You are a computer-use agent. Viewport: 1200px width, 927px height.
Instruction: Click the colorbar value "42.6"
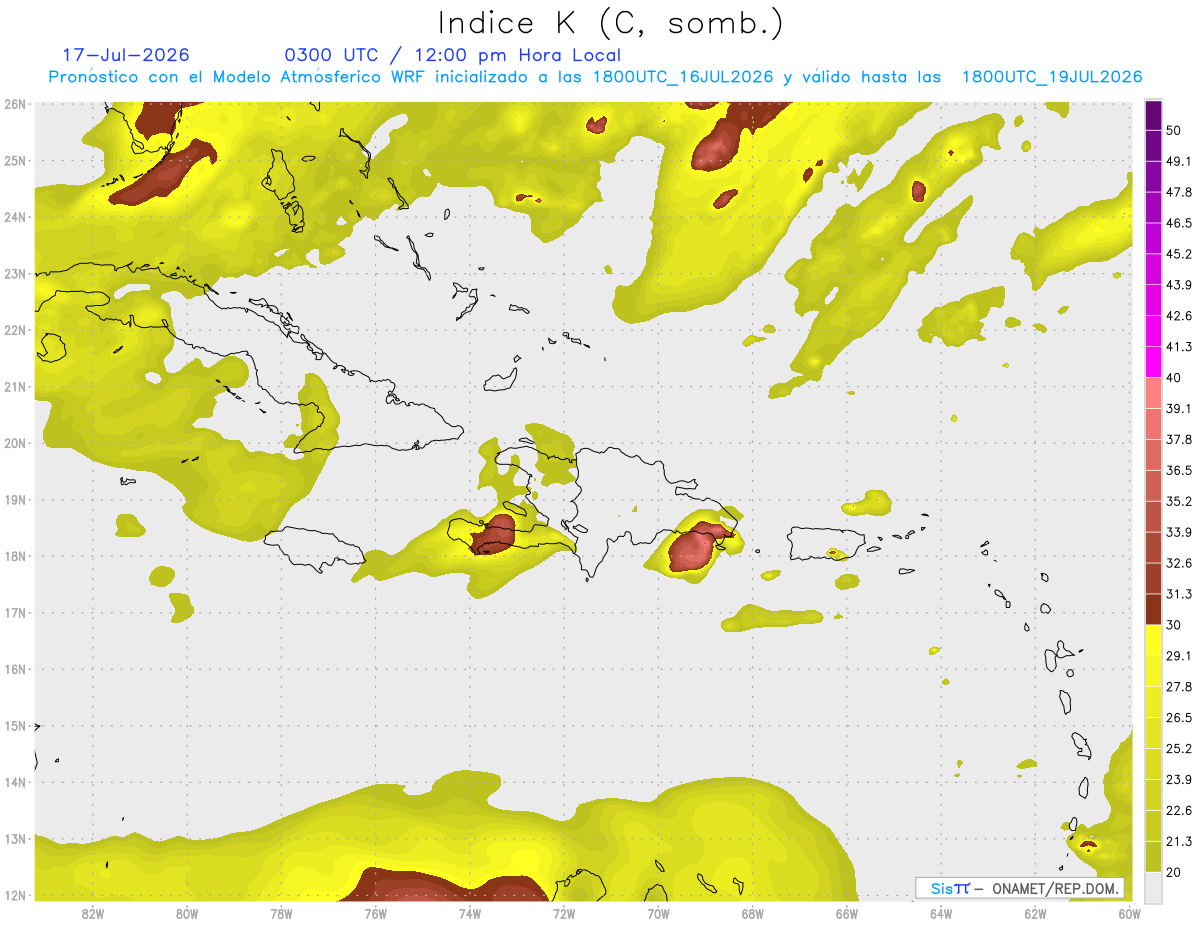pyautogui.click(x=1179, y=316)
